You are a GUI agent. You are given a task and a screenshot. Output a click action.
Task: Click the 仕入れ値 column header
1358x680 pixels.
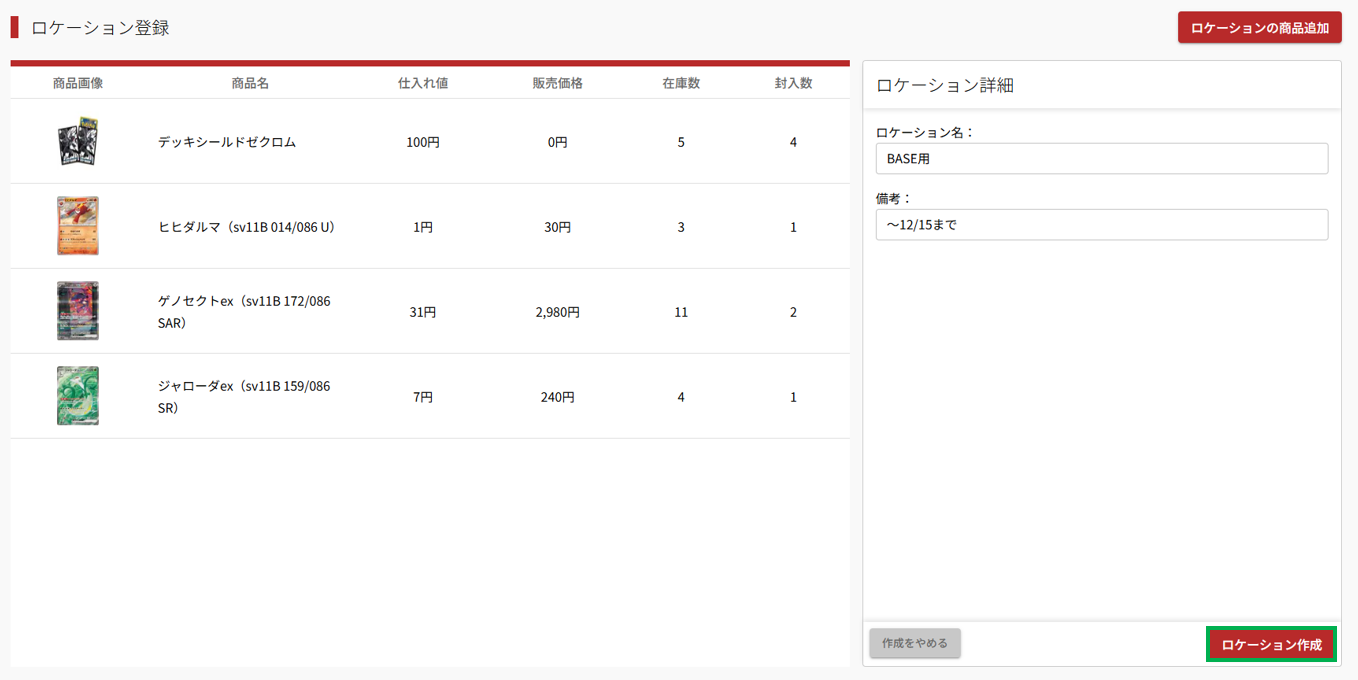point(423,83)
